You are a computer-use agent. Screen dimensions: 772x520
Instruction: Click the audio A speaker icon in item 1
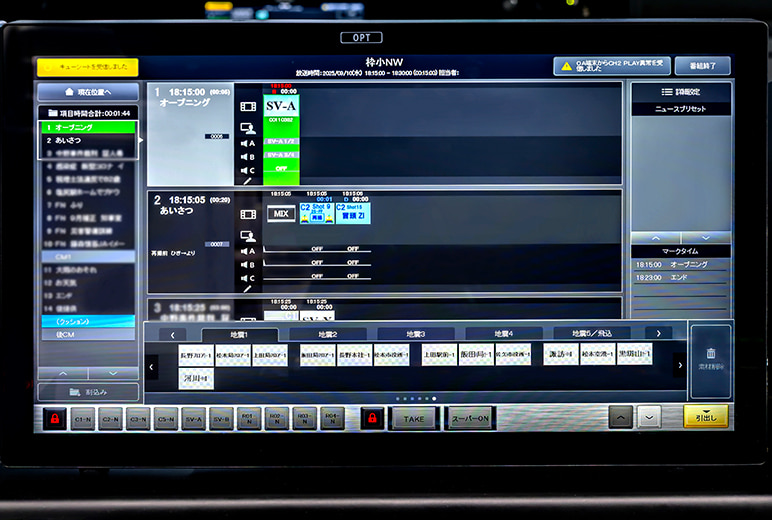(248, 143)
